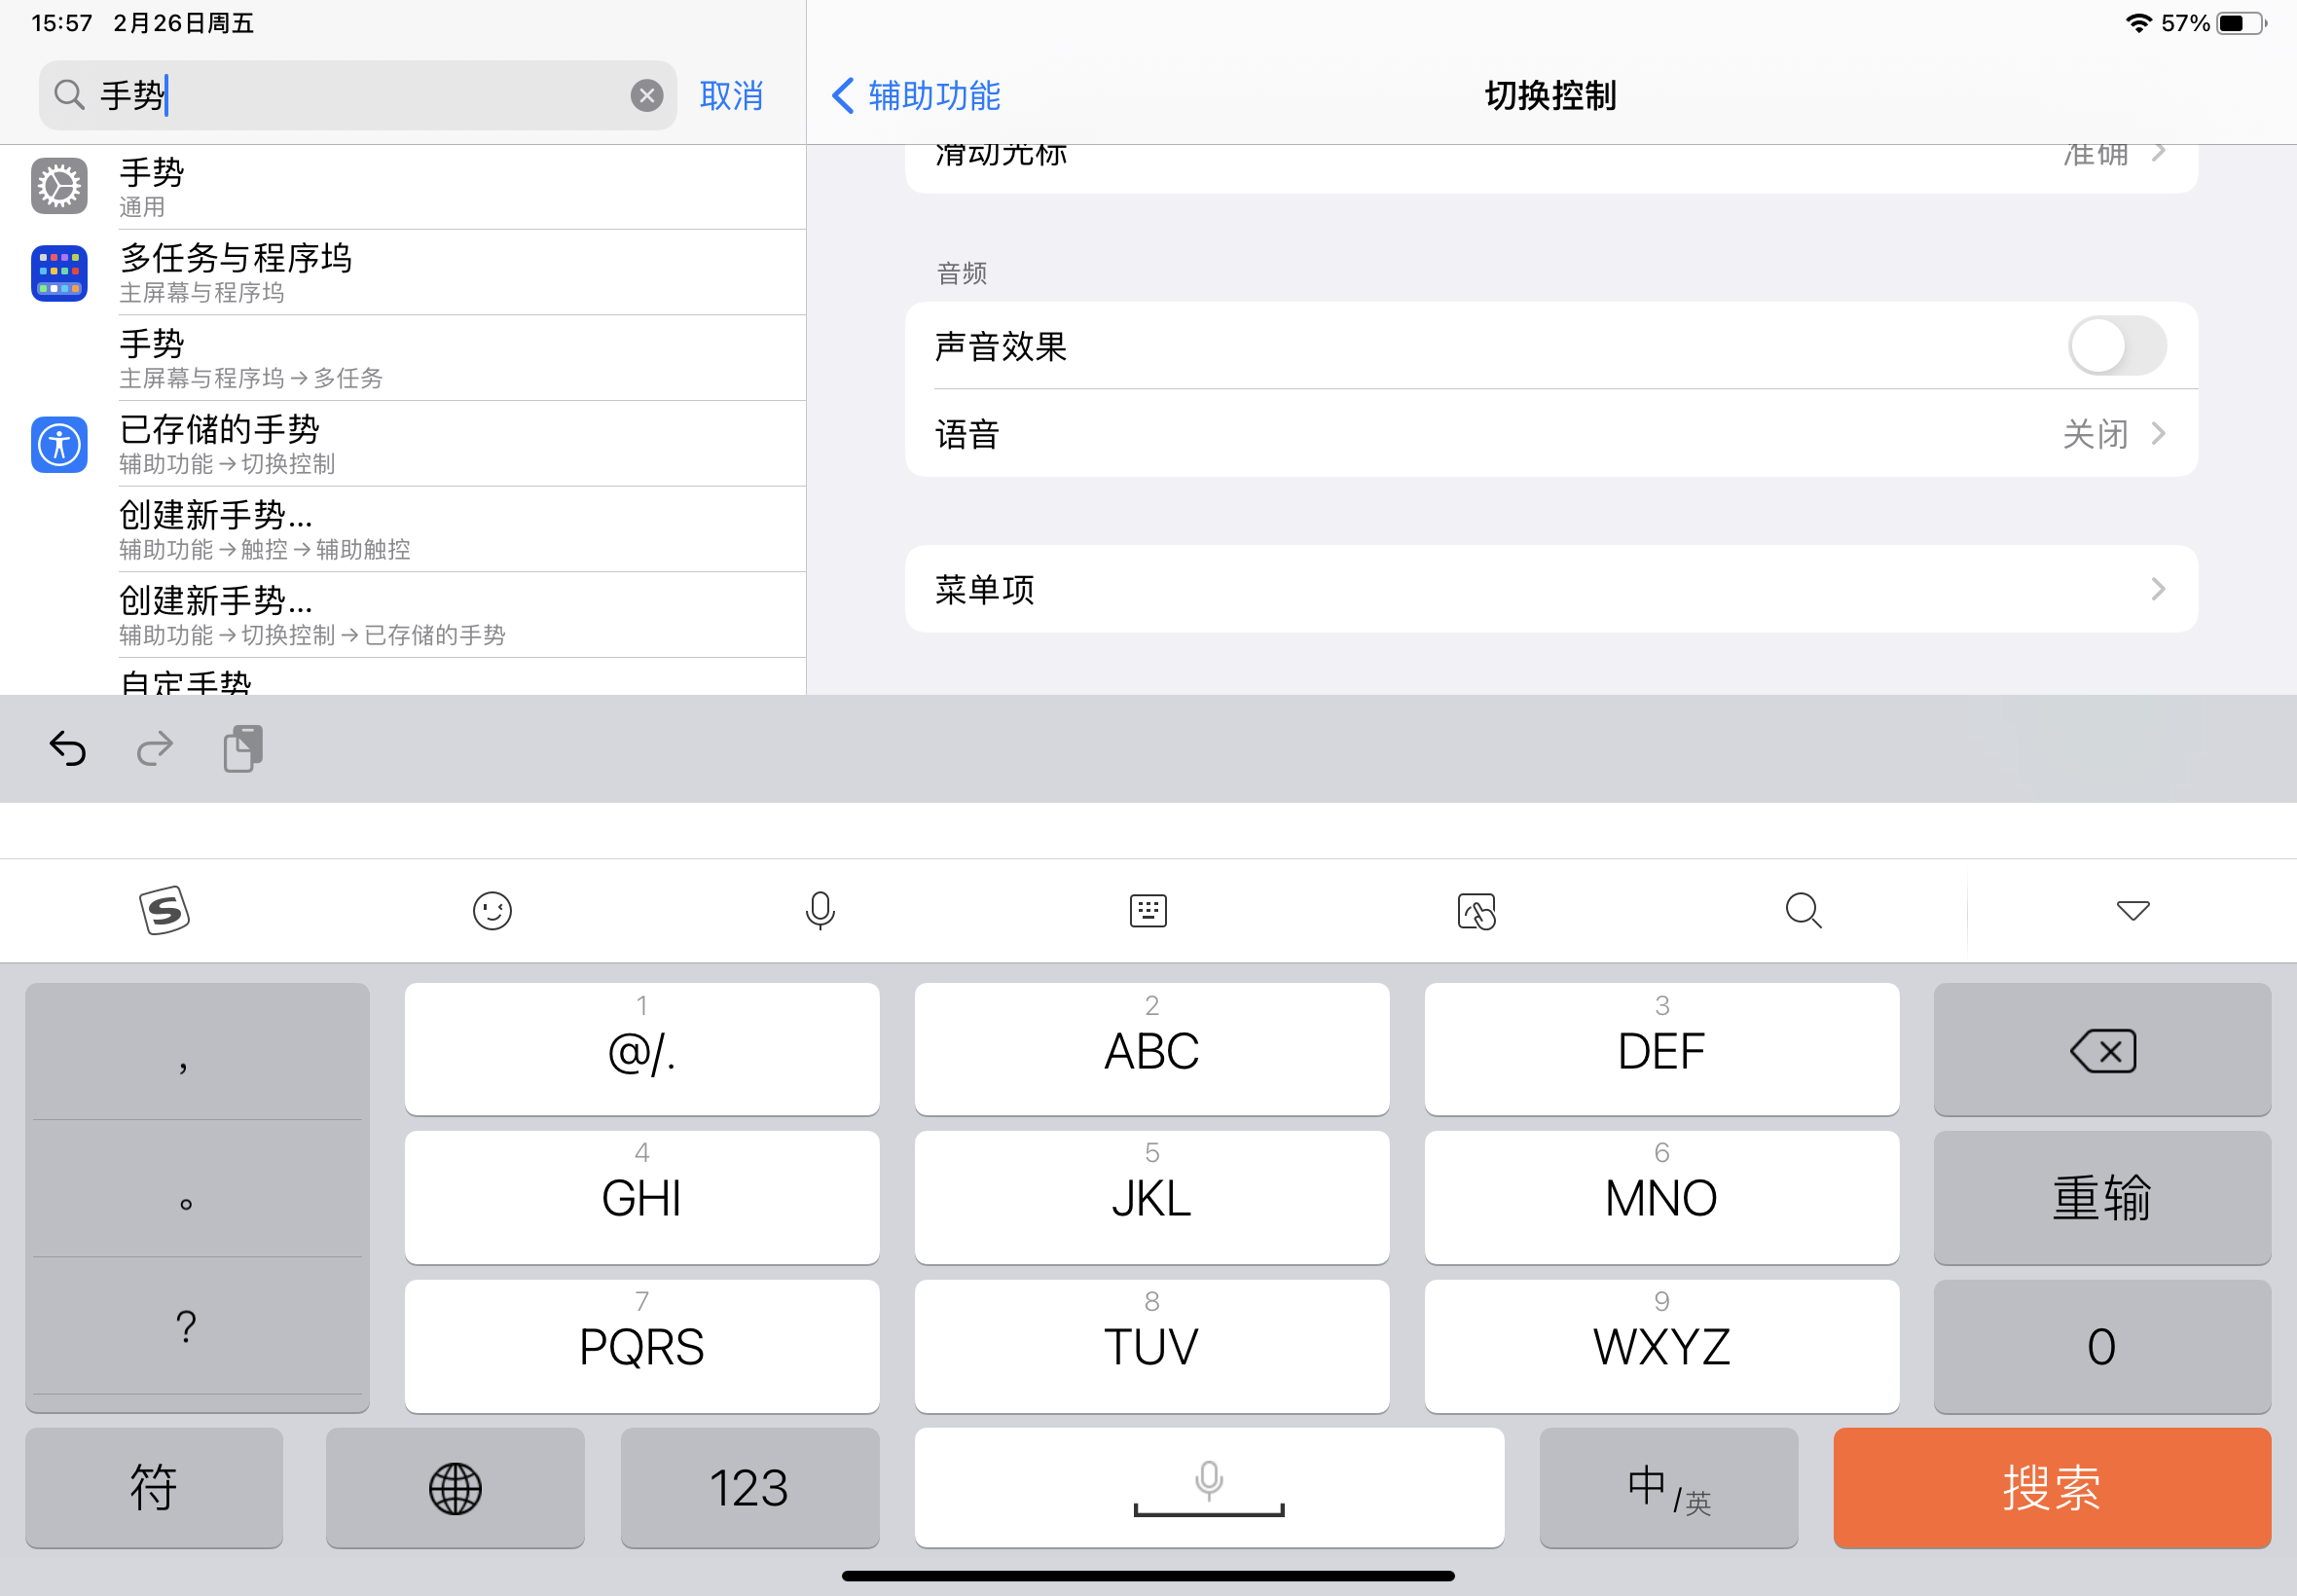The width and height of the screenshot is (2297, 1596).
Task: Open the 语音 setting row
Action: click(x=1550, y=434)
